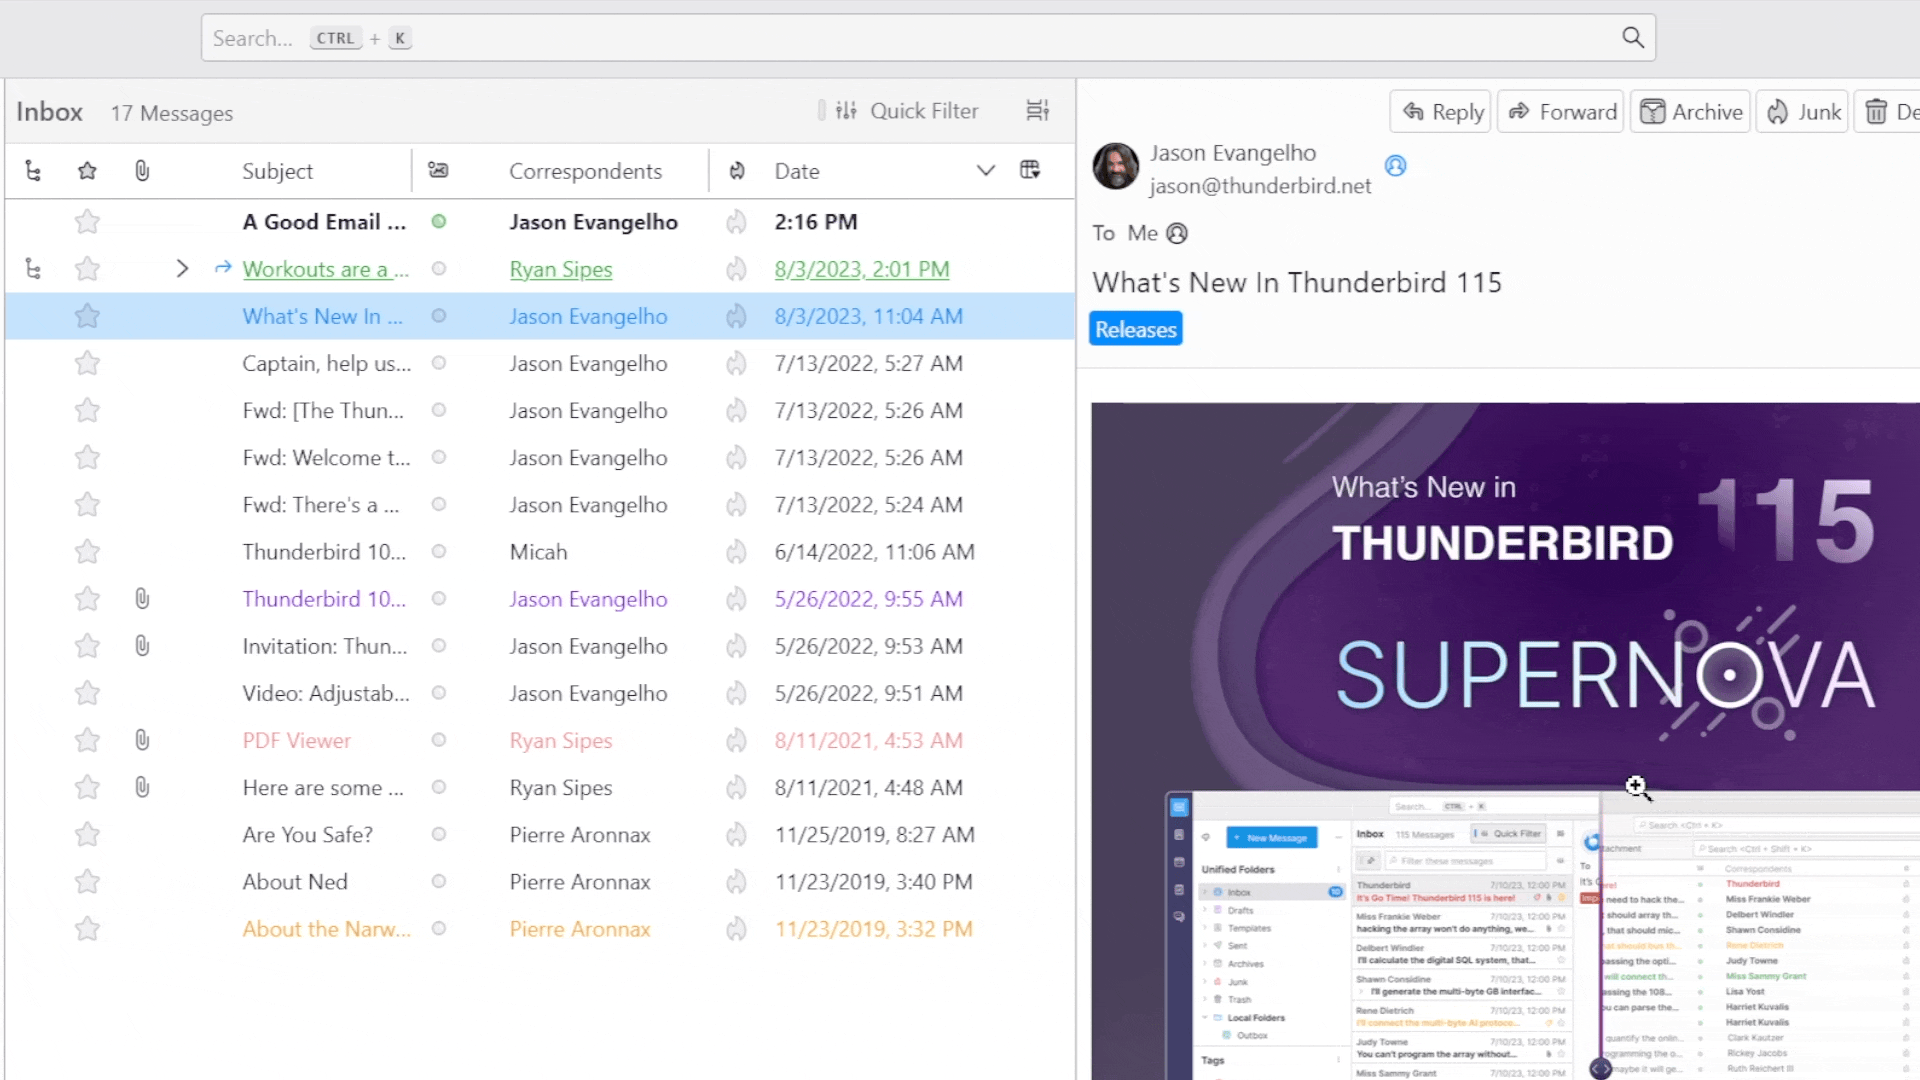Star the PDF Viewer message

click(87, 740)
